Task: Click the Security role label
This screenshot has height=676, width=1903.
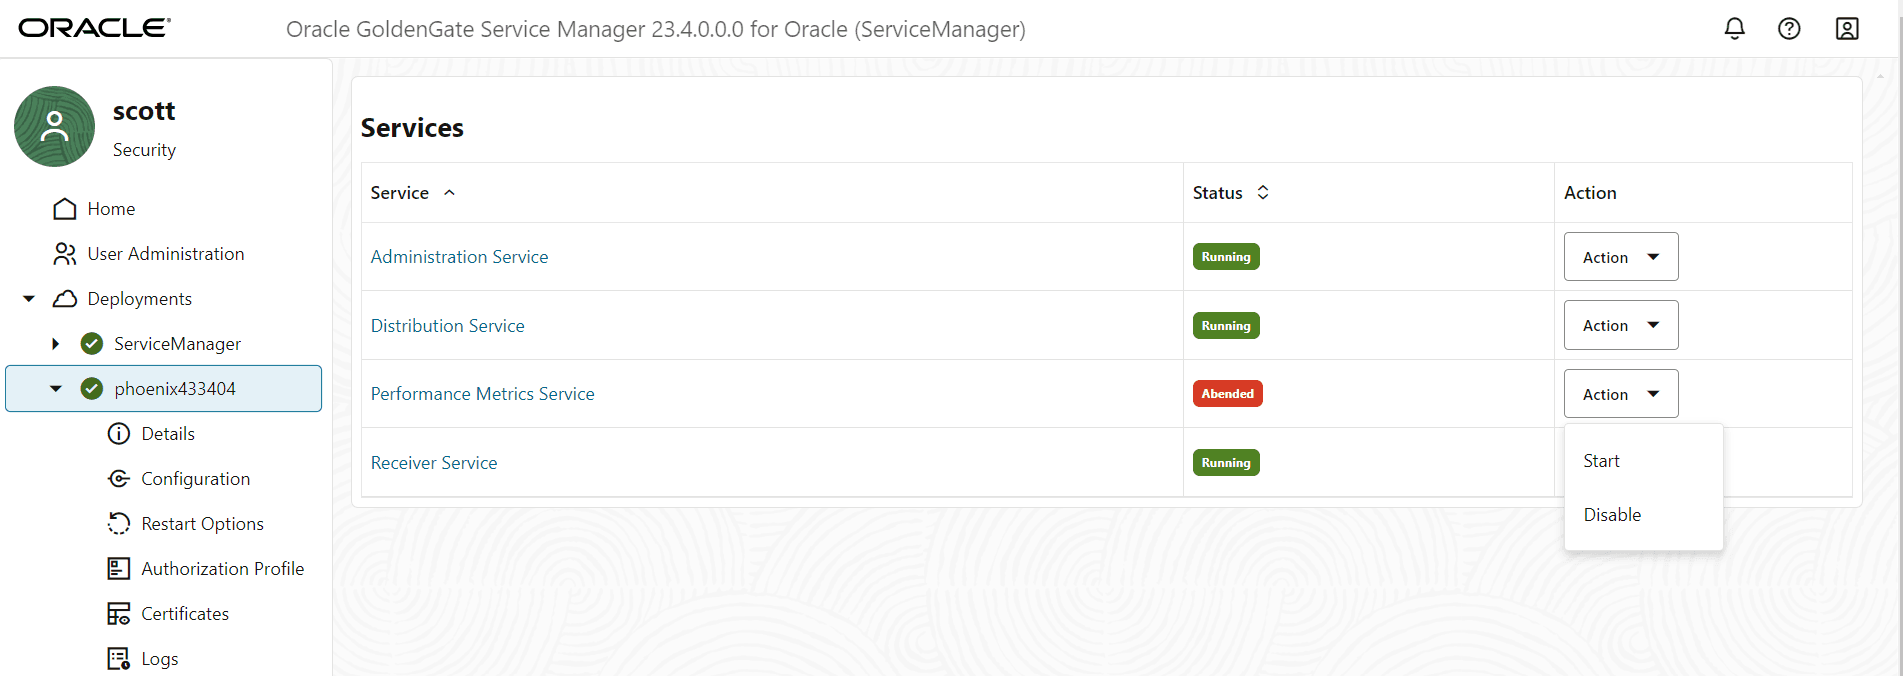Action: pyautogui.click(x=144, y=150)
